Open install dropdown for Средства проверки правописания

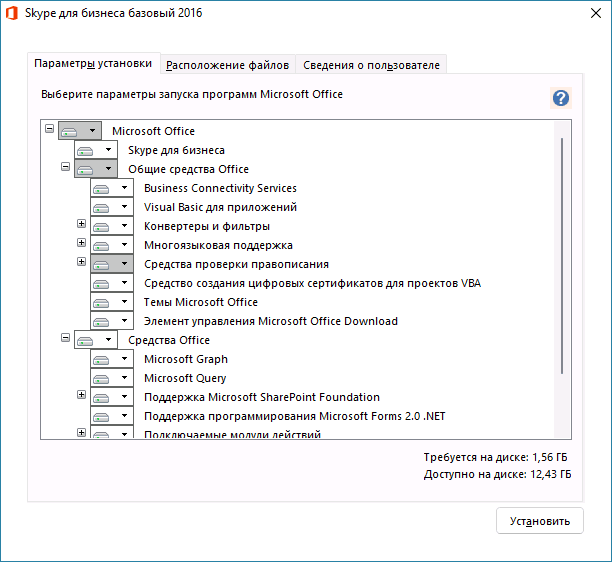pos(112,264)
